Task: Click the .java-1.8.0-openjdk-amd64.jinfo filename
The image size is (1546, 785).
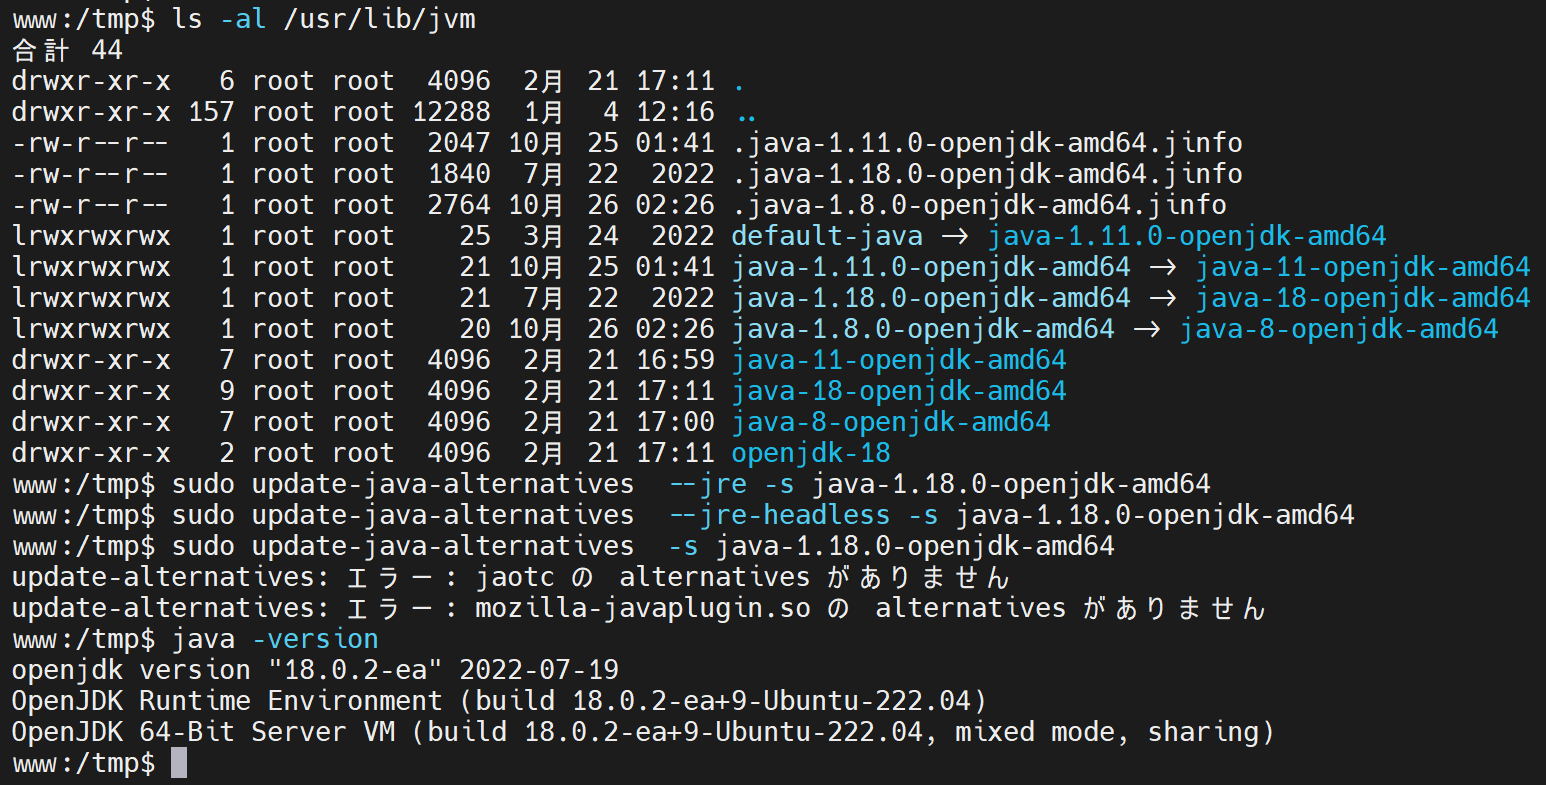Action: click(979, 206)
